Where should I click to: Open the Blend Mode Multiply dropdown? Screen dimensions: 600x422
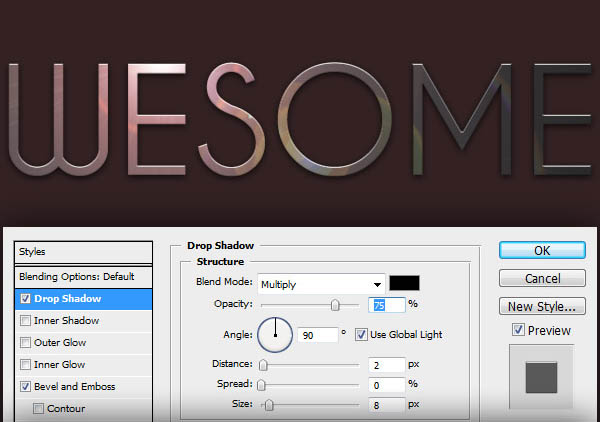pyautogui.click(x=321, y=284)
